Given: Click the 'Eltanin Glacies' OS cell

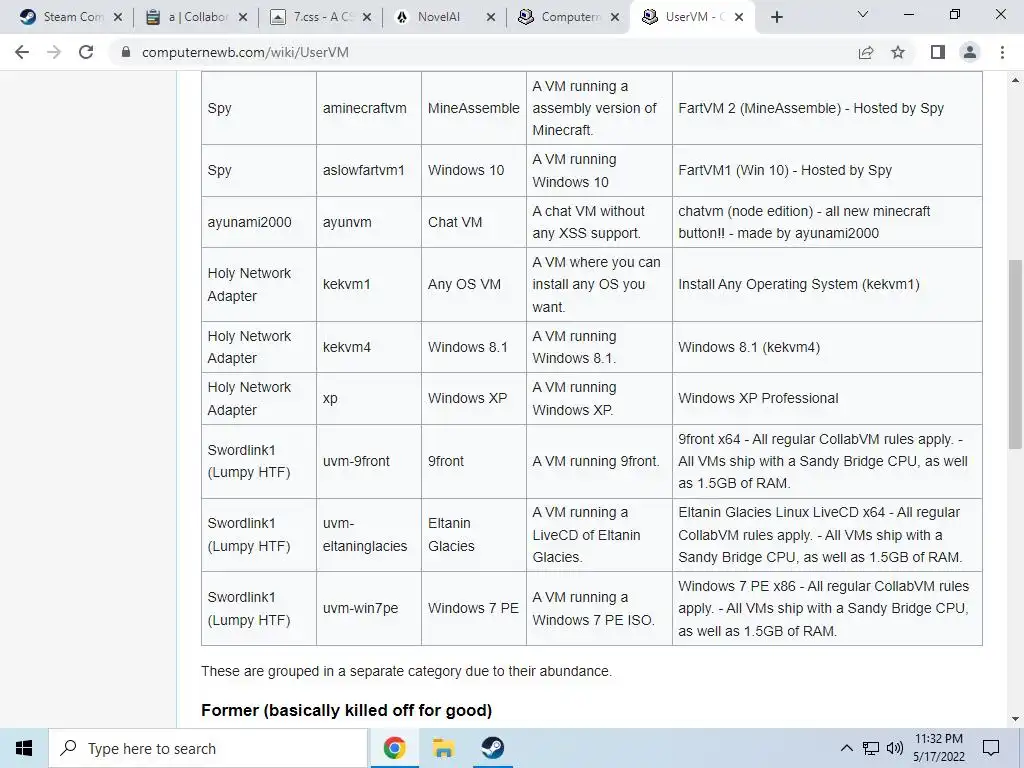Looking at the screenshot, I should [473, 535].
